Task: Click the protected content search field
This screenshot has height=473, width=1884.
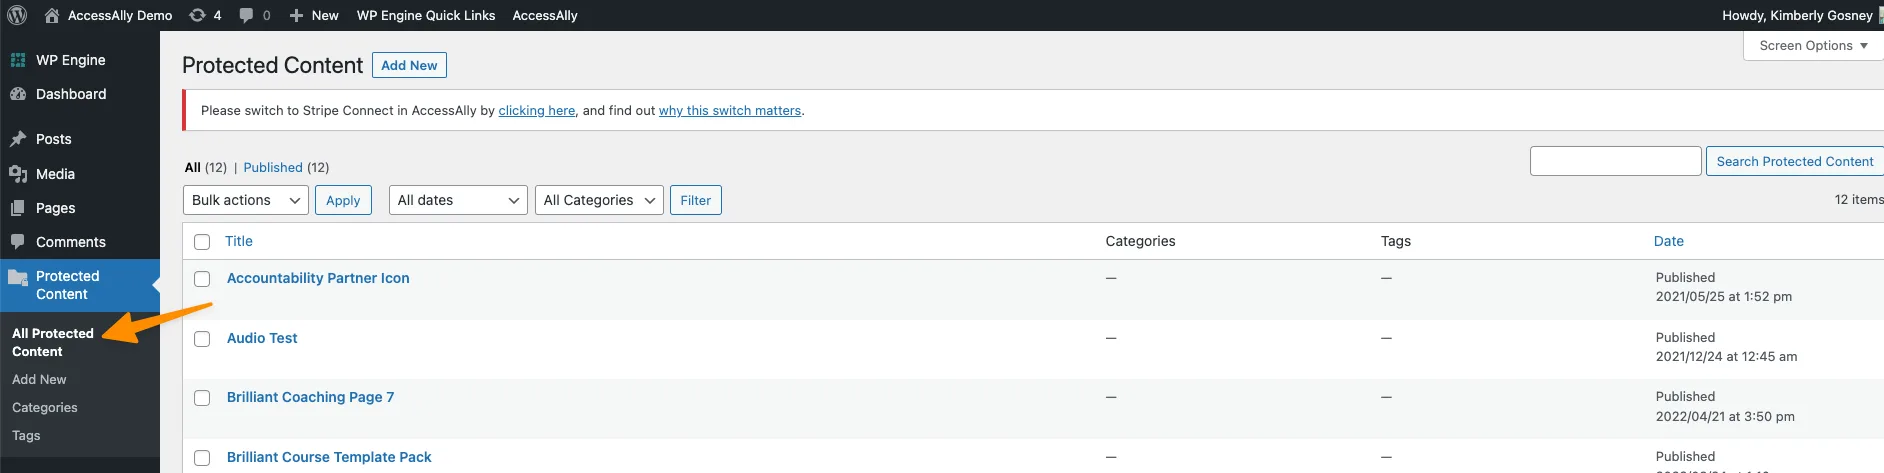Action: 1615,161
